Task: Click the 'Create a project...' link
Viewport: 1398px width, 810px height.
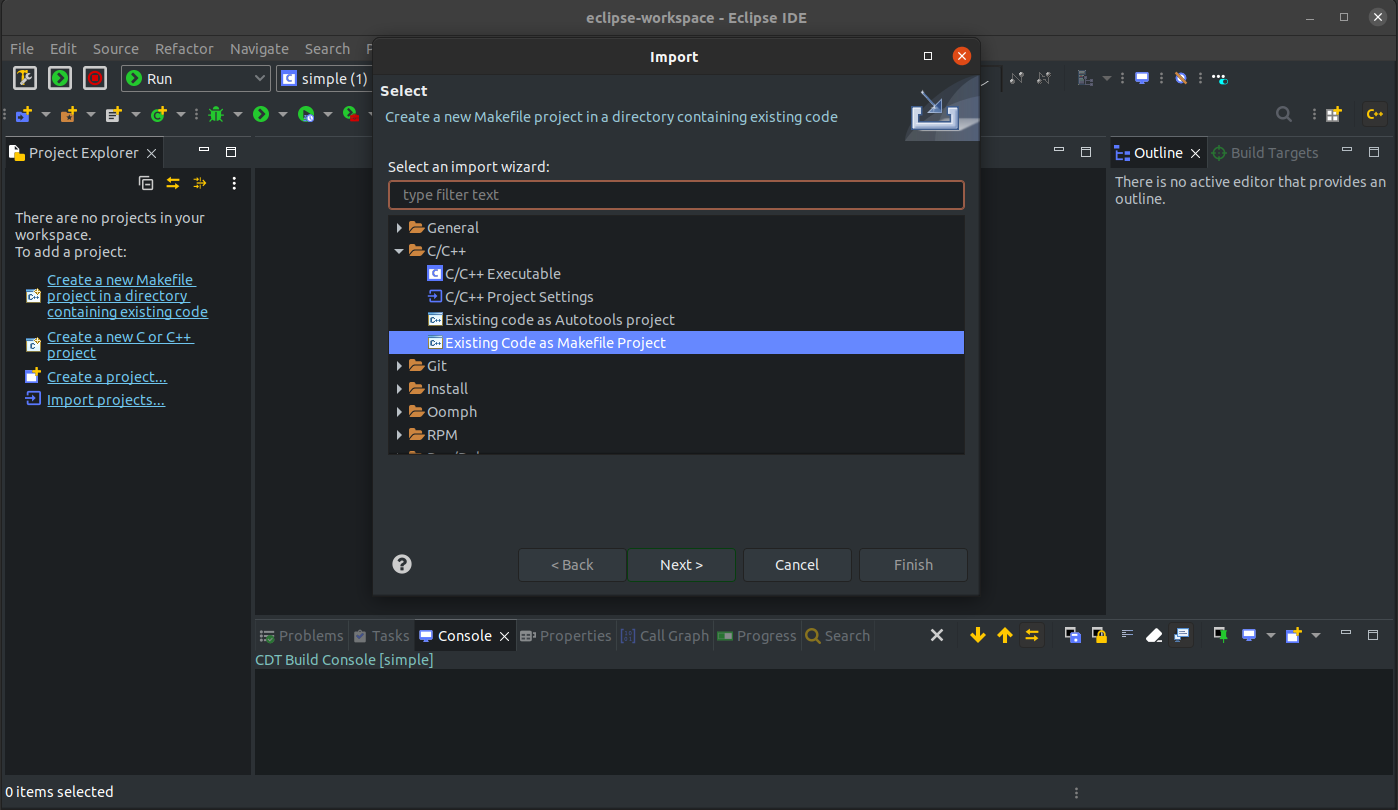Action: 107,377
